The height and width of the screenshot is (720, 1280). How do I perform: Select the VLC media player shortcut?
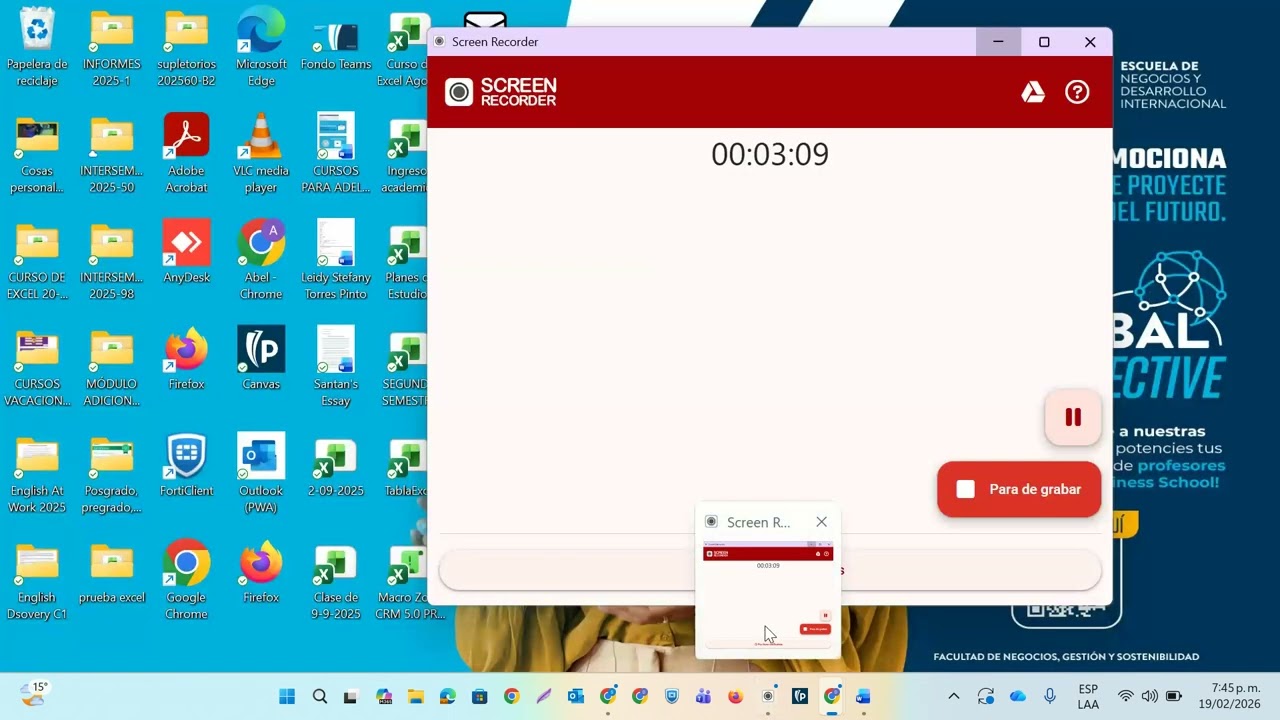coord(261,154)
